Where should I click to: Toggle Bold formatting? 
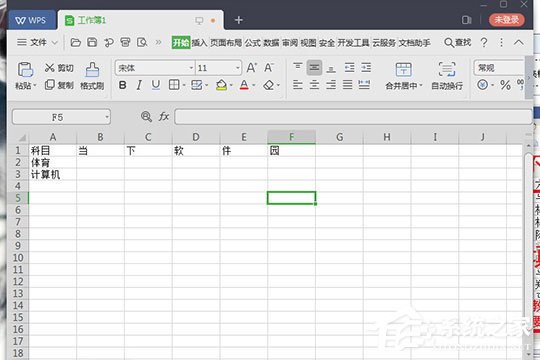[122, 85]
